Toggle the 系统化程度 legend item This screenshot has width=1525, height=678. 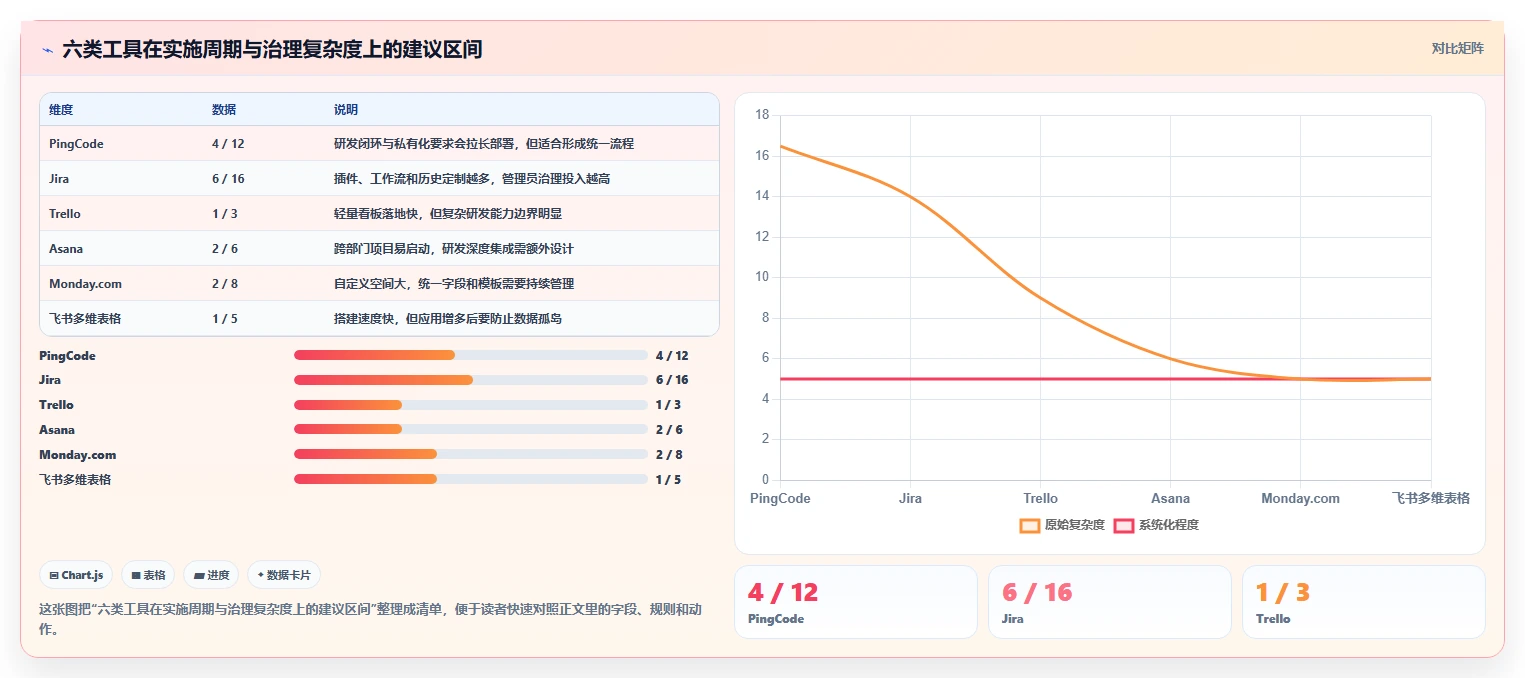tap(1155, 525)
